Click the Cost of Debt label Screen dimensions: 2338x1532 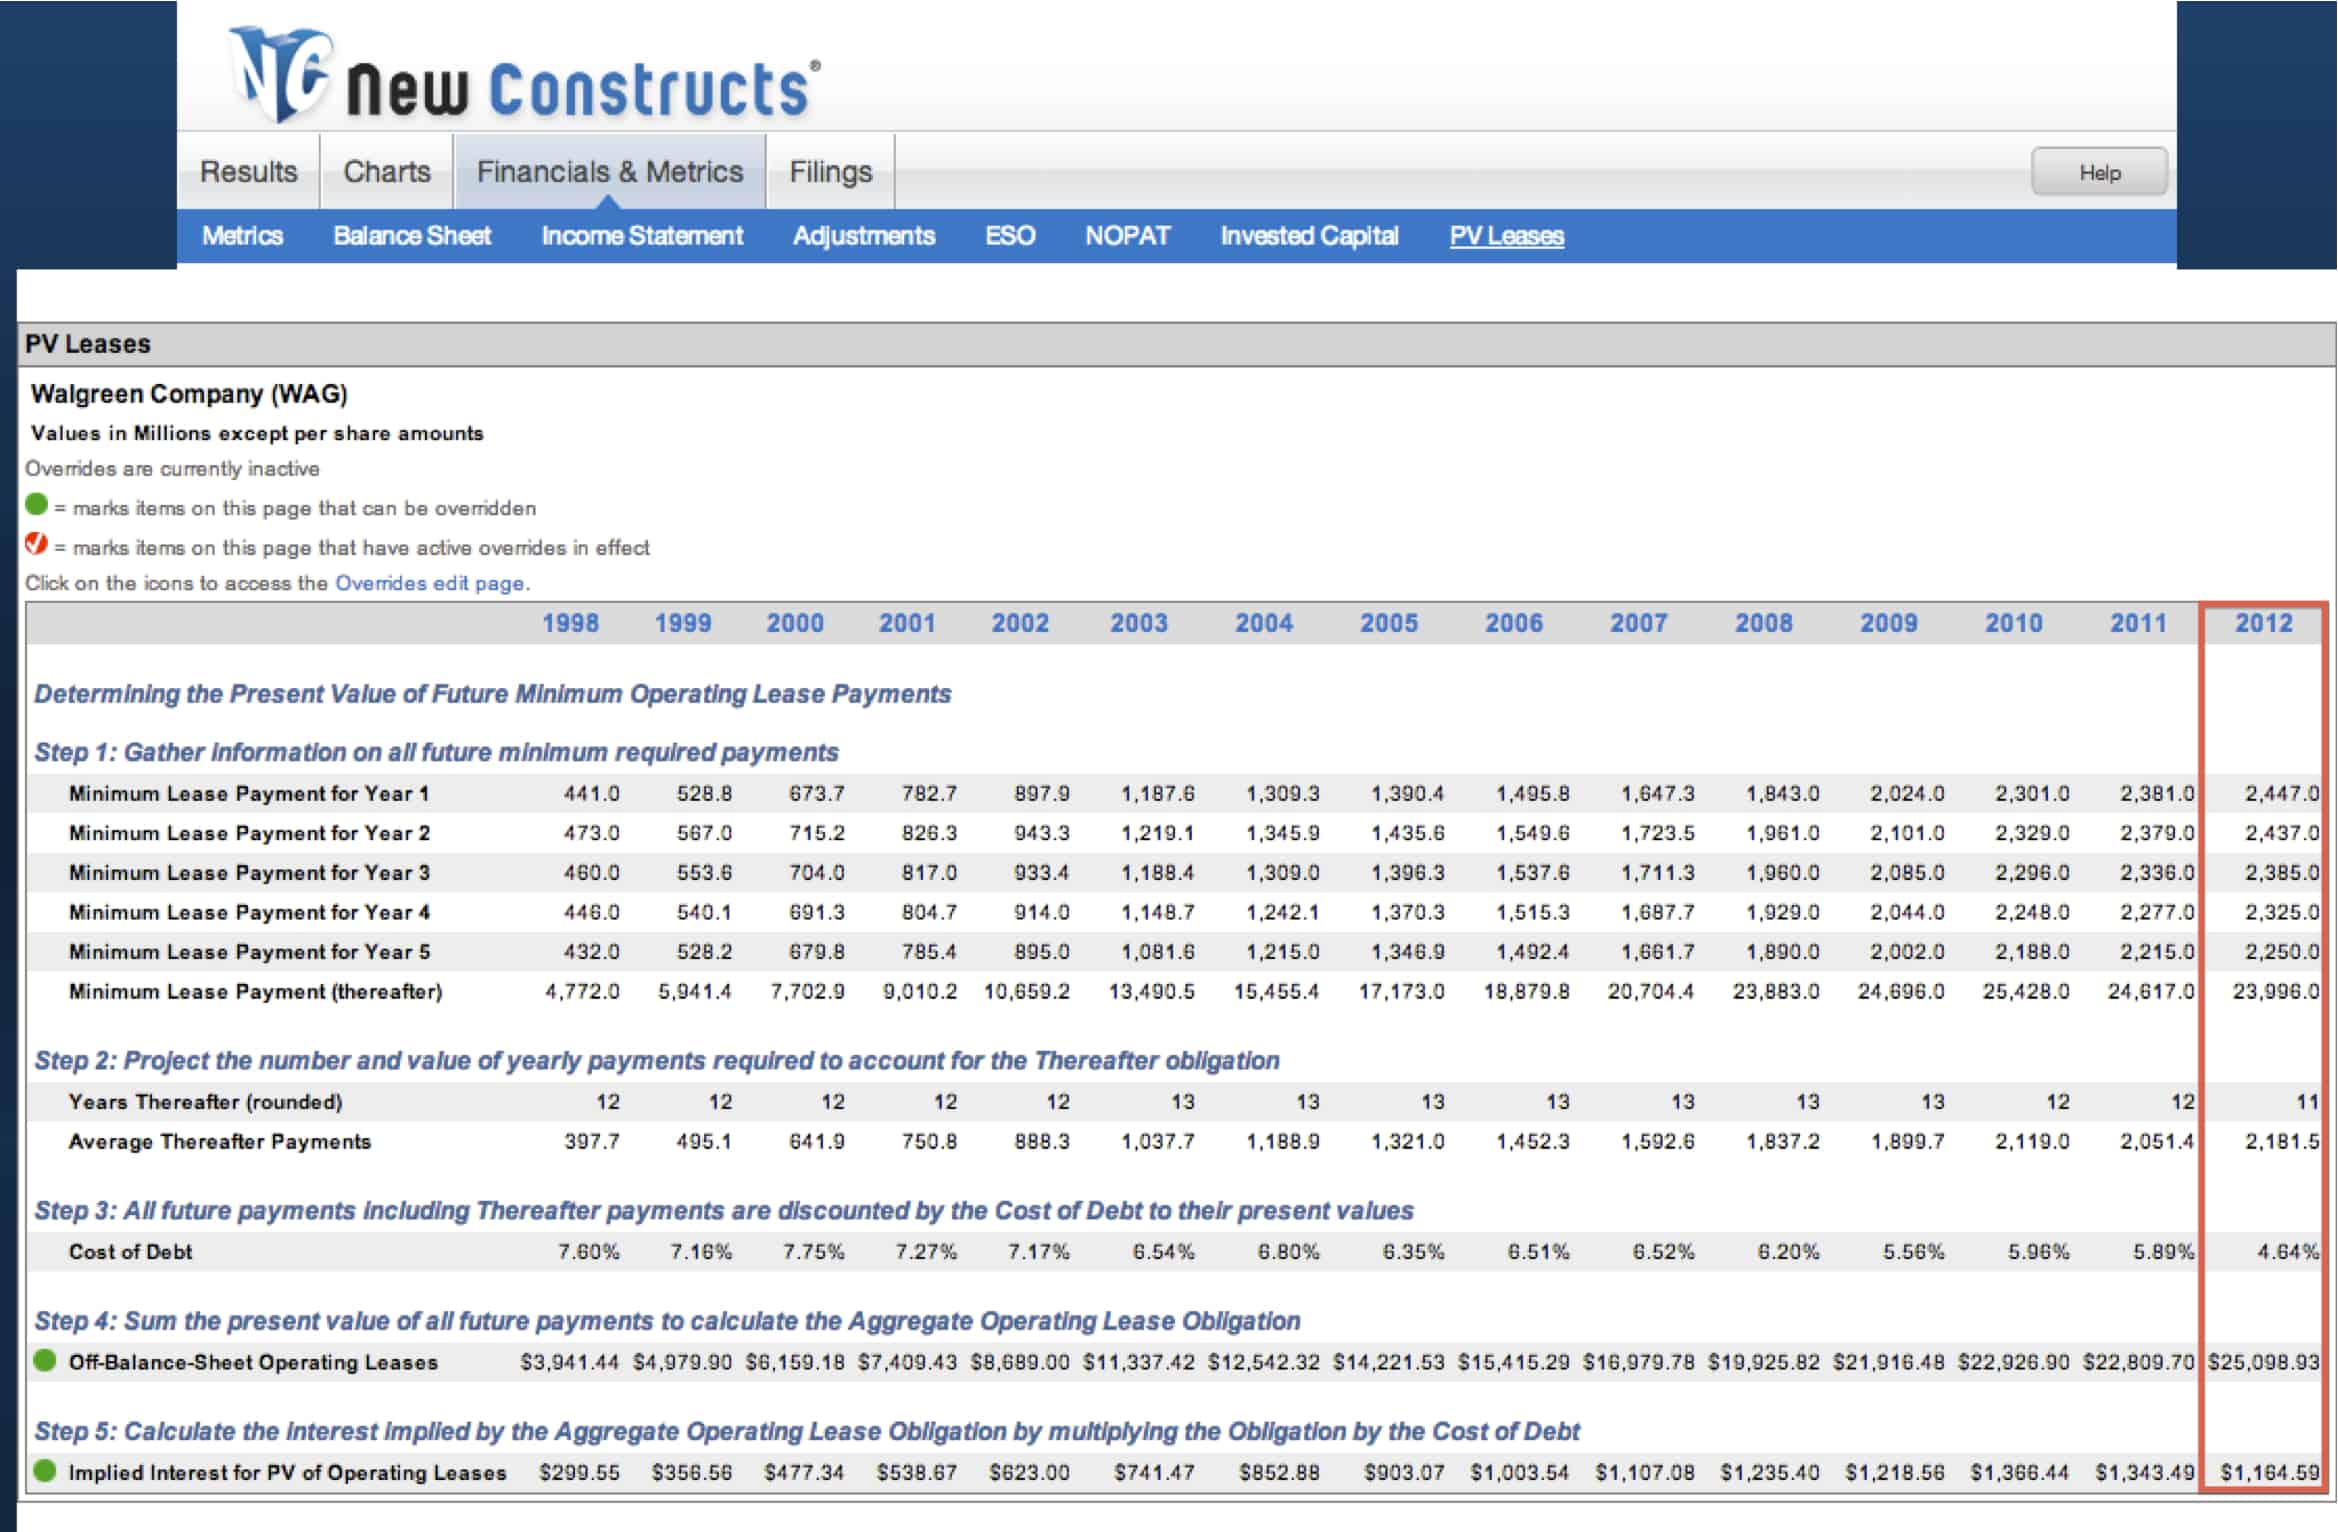pyautogui.click(x=130, y=1252)
